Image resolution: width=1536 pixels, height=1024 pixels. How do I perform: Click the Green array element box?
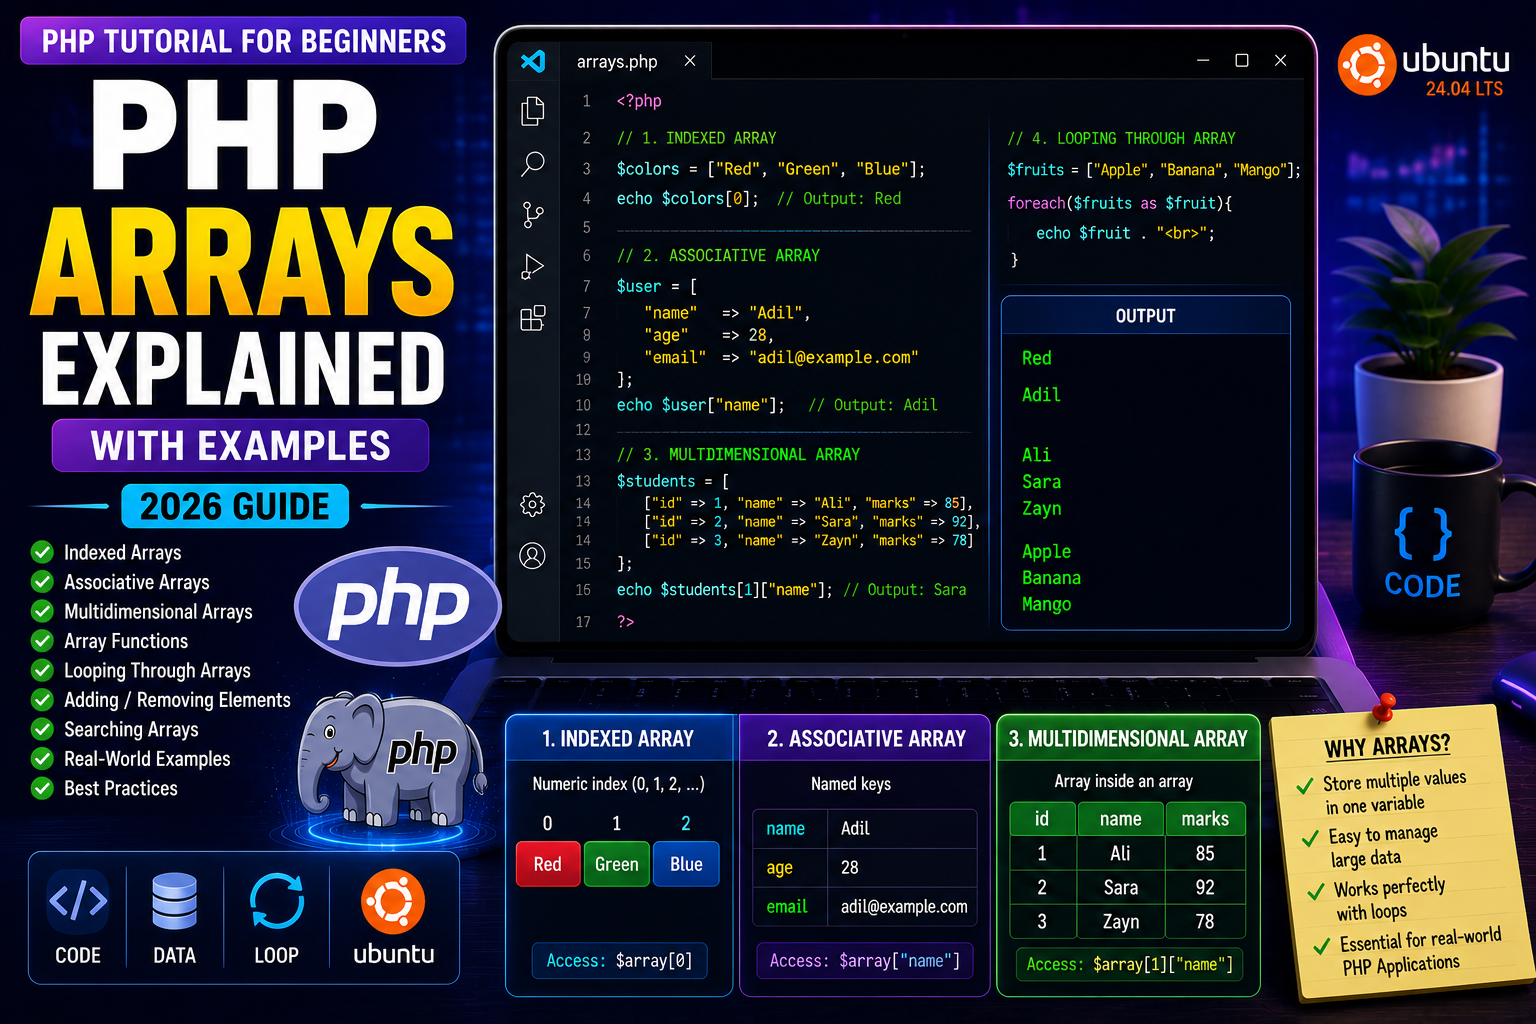coord(617,864)
